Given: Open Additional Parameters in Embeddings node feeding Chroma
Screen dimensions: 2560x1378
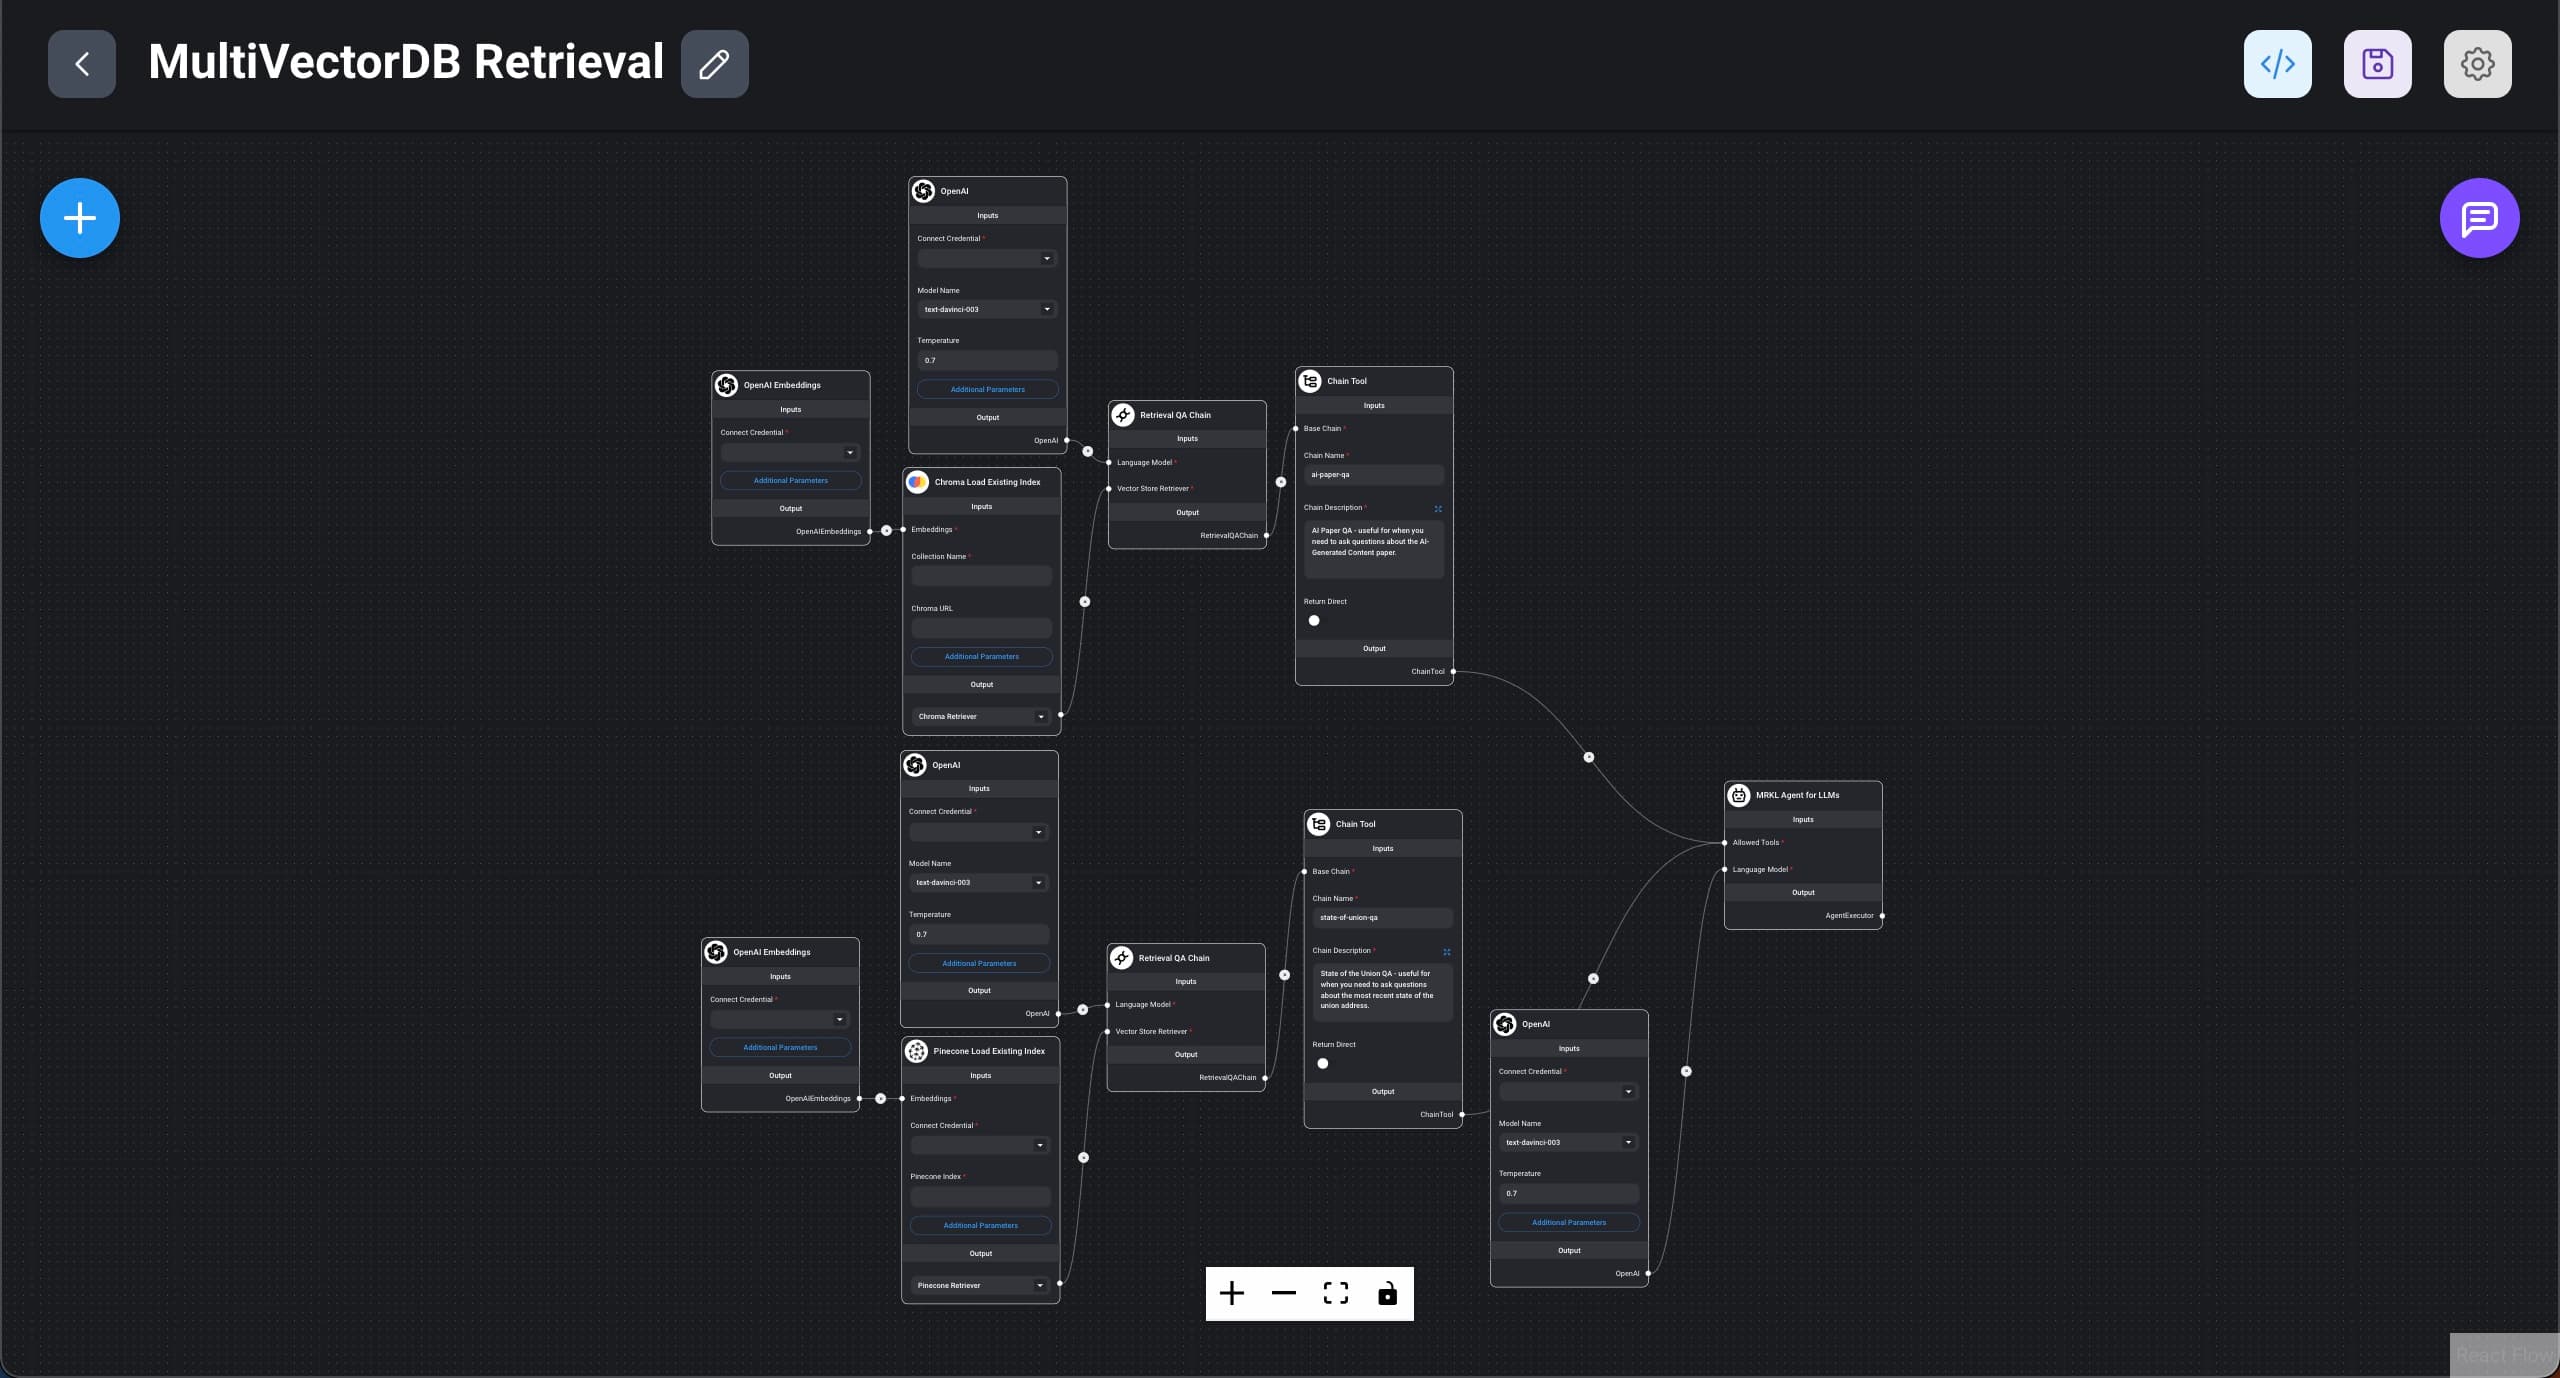Looking at the screenshot, I should [x=790, y=481].
